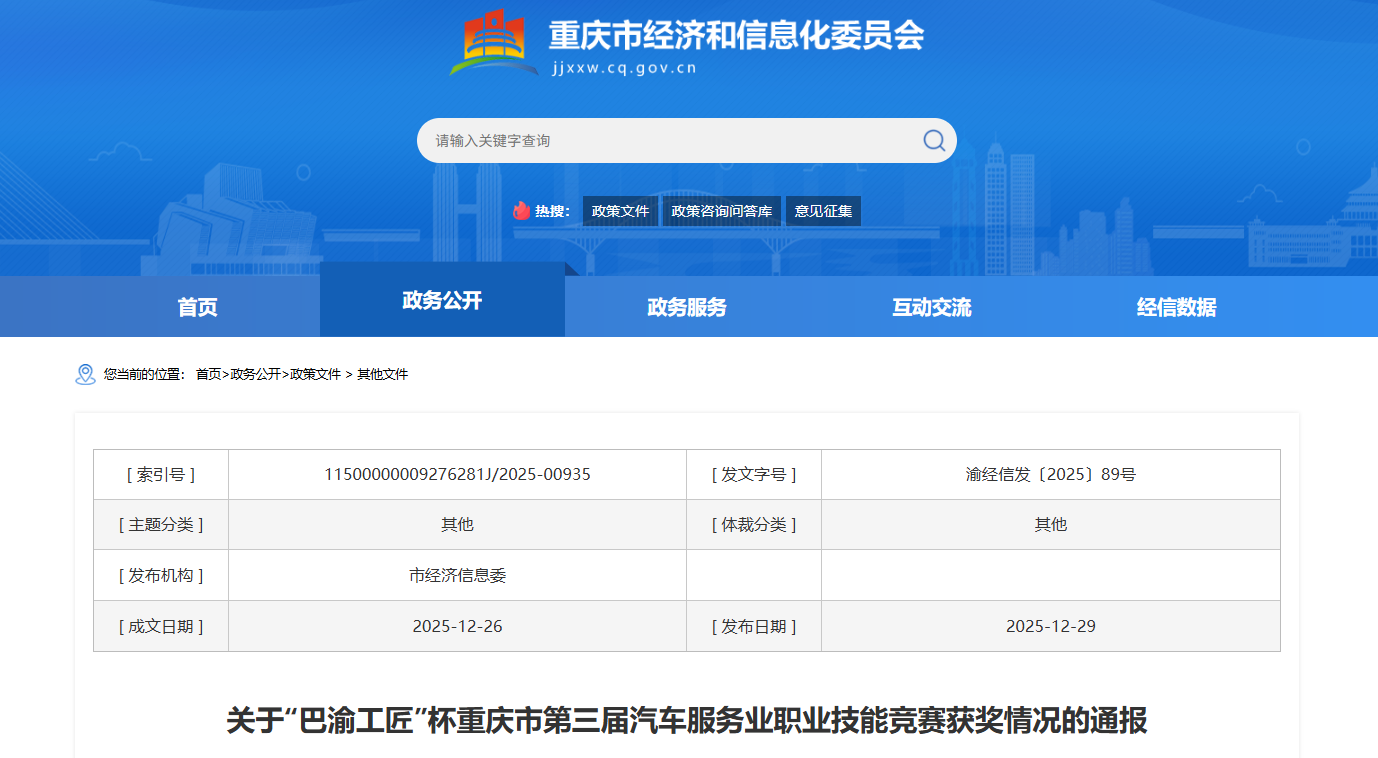Open the 经信数据 navigation tab
The width and height of the screenshot is (1378, 758).
click(x=1177, y=307)
